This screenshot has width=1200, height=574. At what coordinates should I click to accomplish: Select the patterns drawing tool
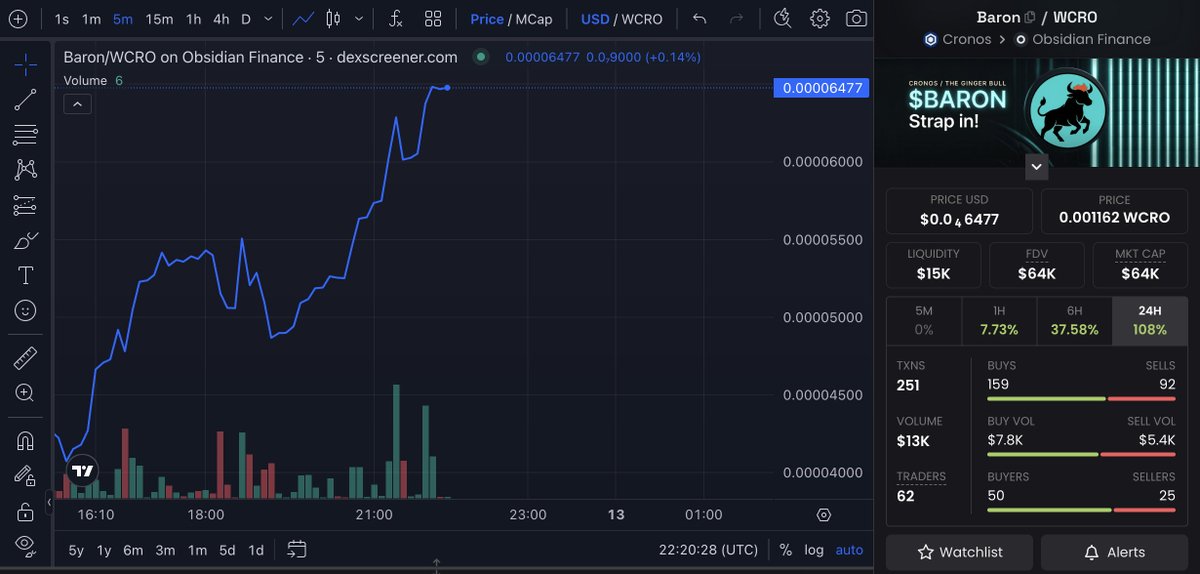pyautogui.click(x=26, y=170)
